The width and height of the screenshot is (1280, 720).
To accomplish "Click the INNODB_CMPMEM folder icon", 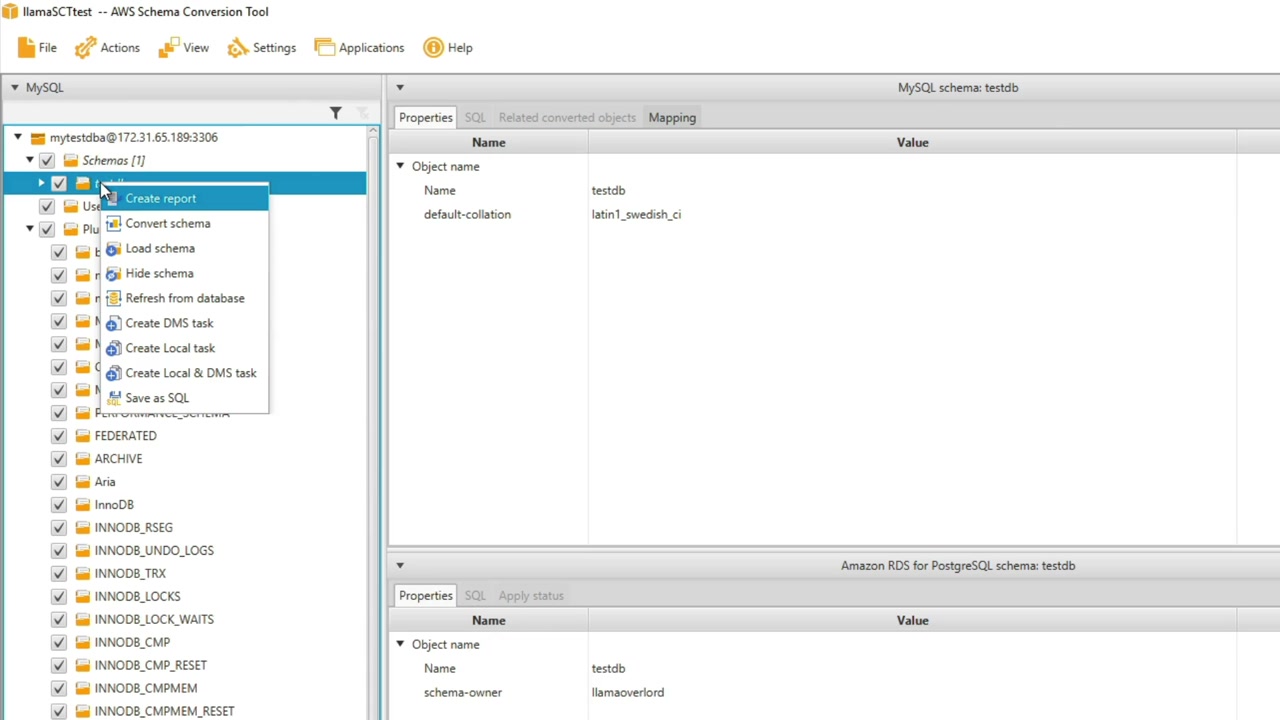I will (83, 689).
